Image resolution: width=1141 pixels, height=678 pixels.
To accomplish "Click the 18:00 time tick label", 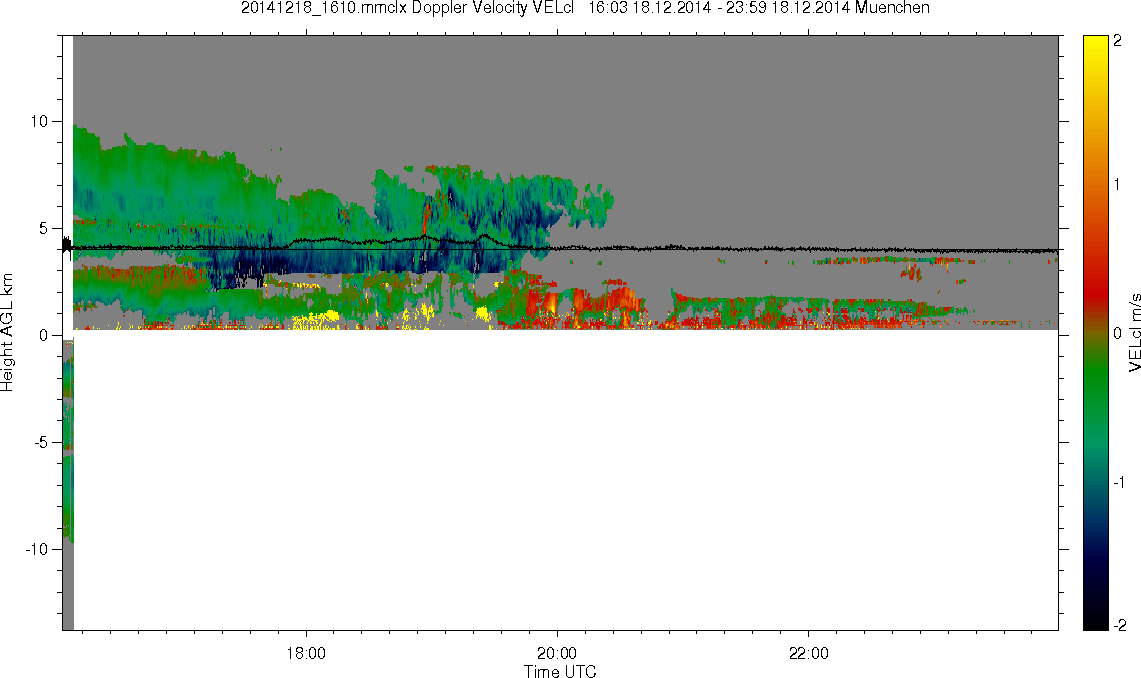I will pyautogui.click(x=306, y=653).
